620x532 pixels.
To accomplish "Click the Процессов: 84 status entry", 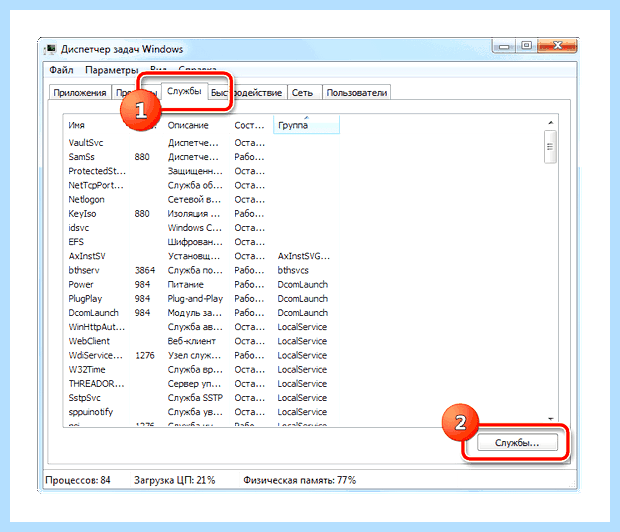I will [x=78, y=480].
